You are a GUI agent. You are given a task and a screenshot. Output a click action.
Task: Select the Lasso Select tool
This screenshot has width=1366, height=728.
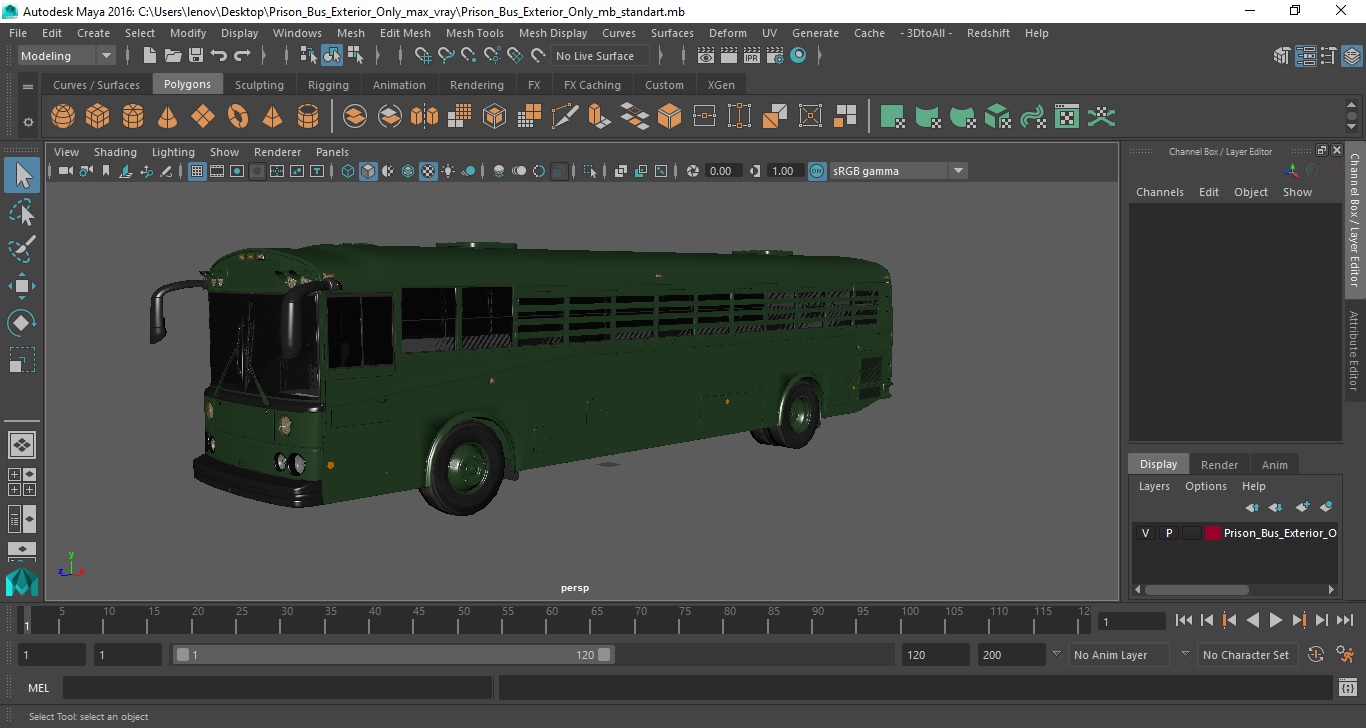(22, 212)
